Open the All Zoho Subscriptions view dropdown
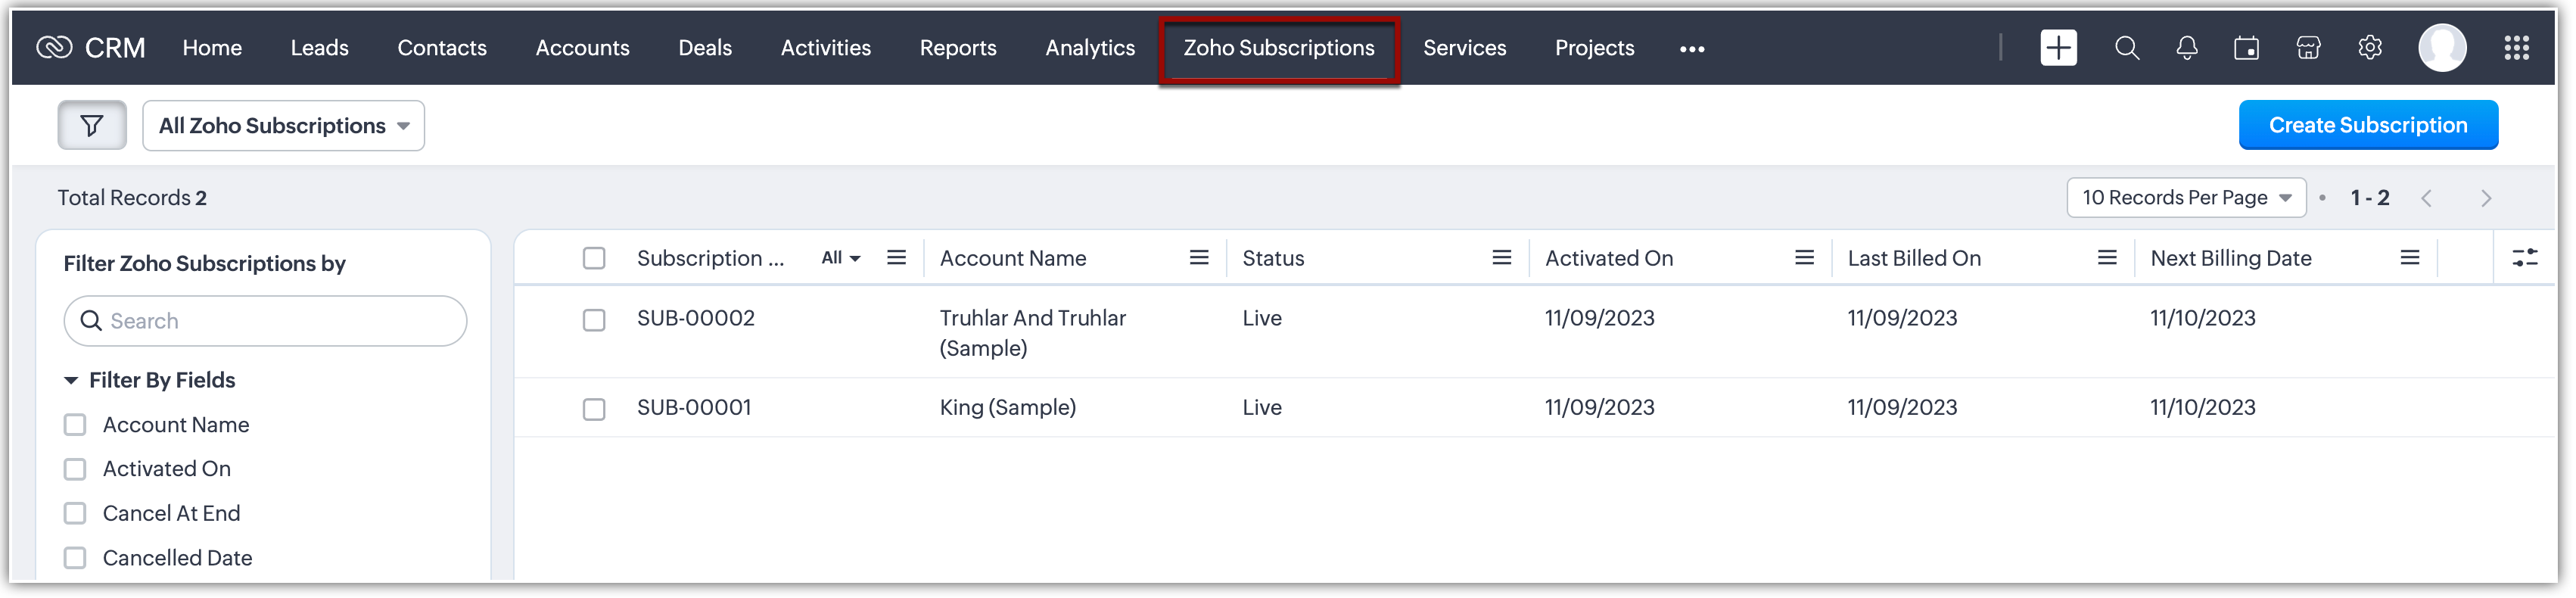 coord(283,126)
